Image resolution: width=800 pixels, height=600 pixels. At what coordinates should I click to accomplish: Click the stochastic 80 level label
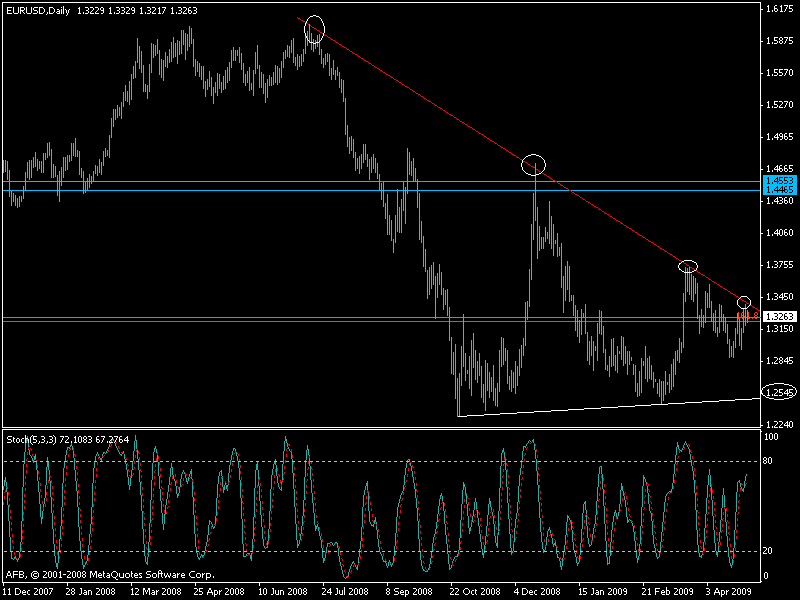click(x=770, y=461)
